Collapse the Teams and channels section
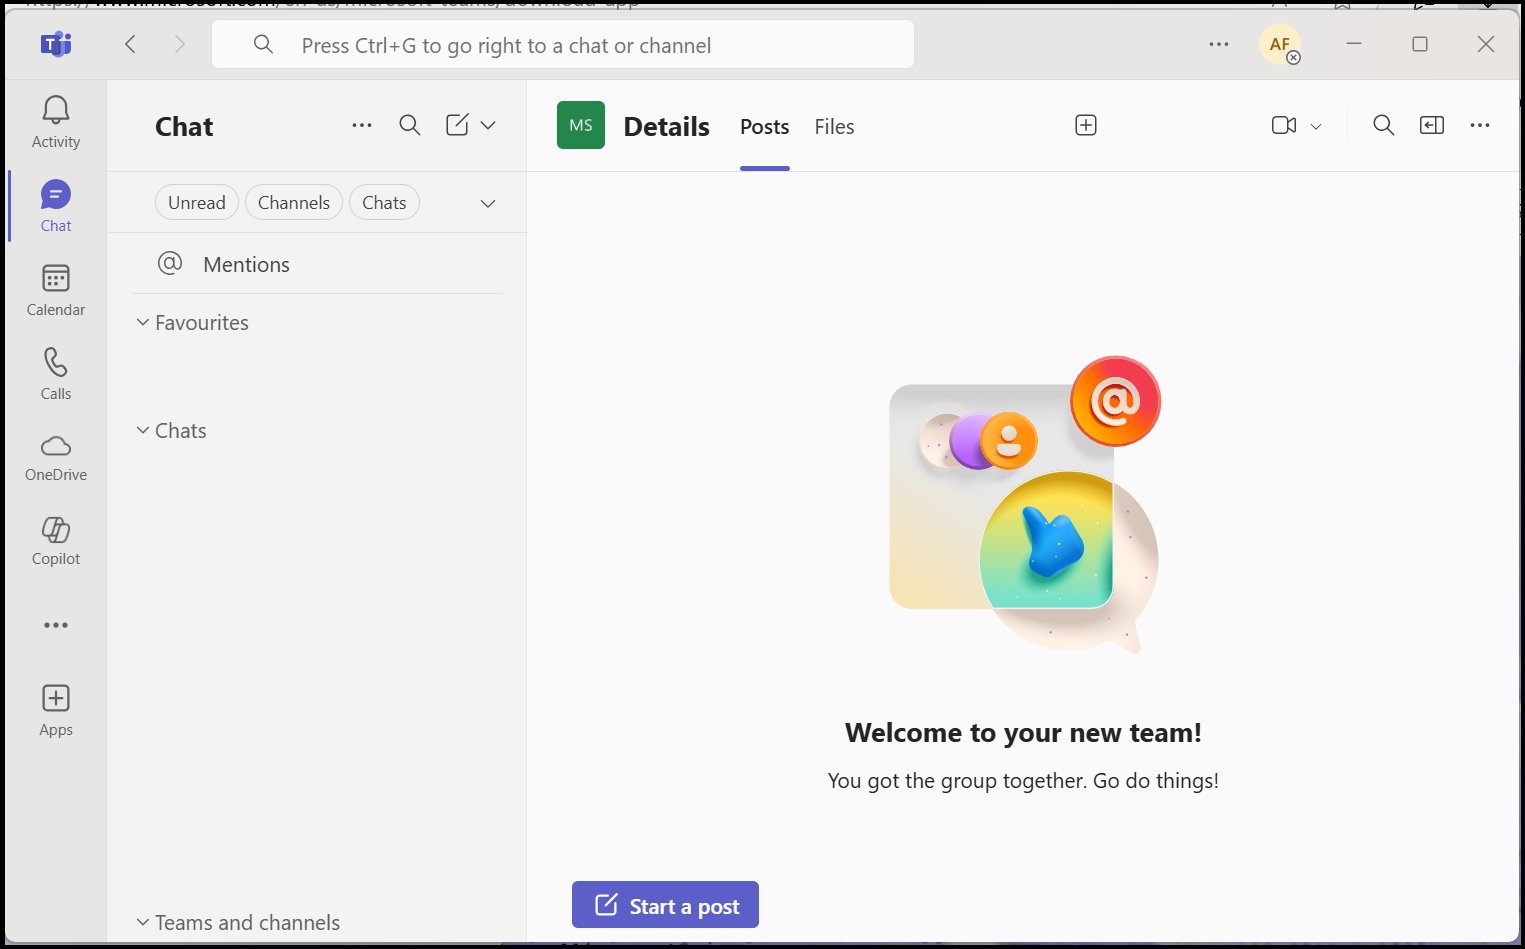The width and height of the screenshot is (1525, 949). [x=143, y=922]
